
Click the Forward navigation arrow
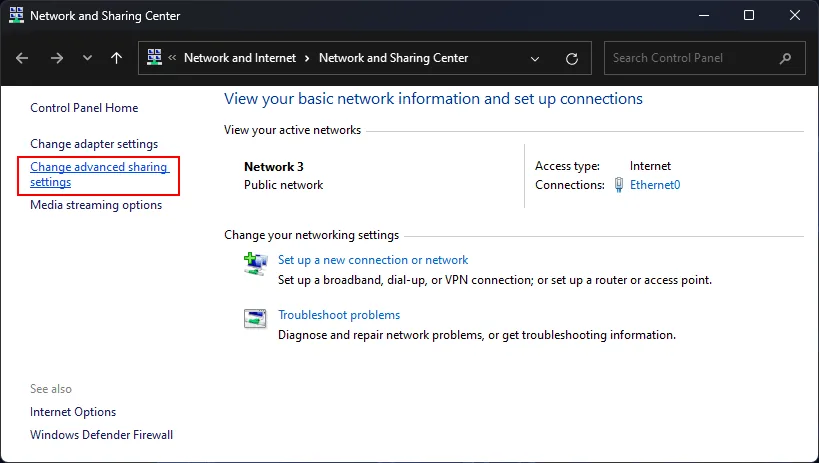(56, 58)
